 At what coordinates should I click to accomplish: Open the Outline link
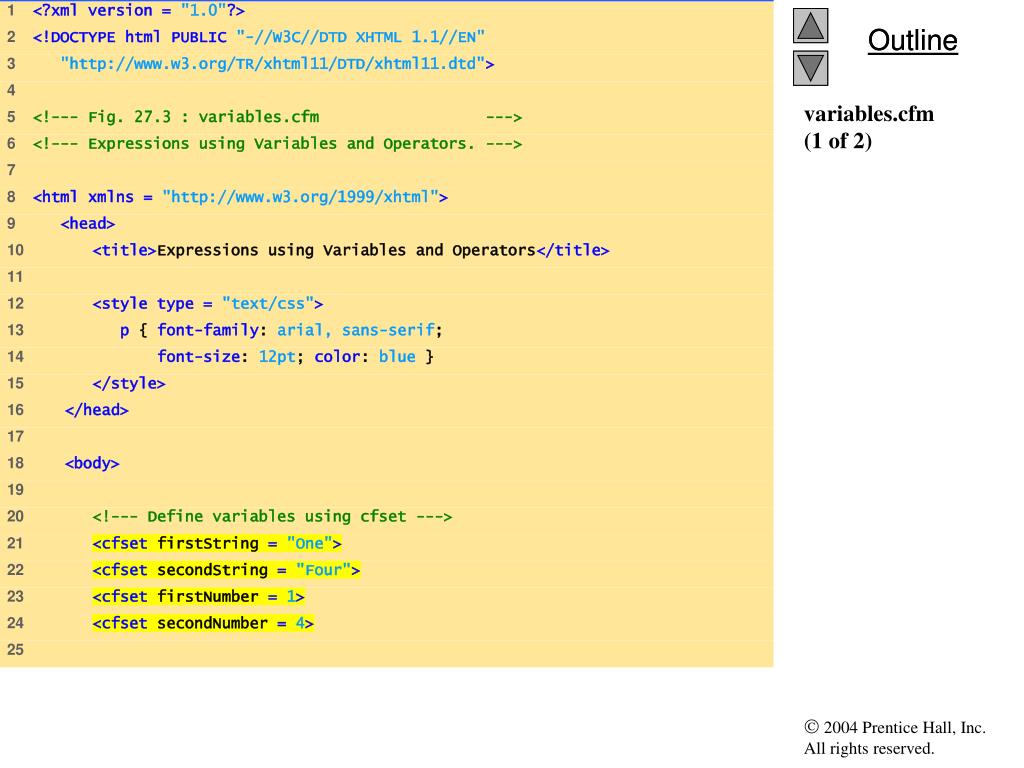pyautogui.click(x=912, y=40)
